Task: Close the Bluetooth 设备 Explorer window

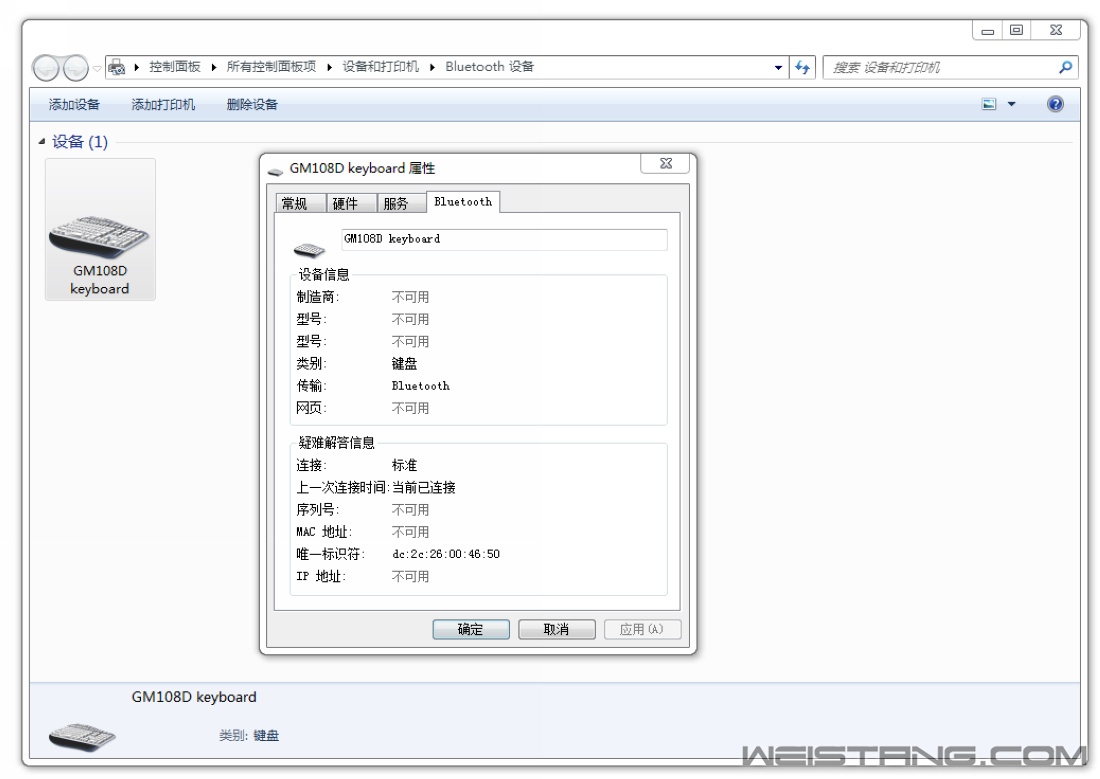Action: click(x=1056, y=30)
